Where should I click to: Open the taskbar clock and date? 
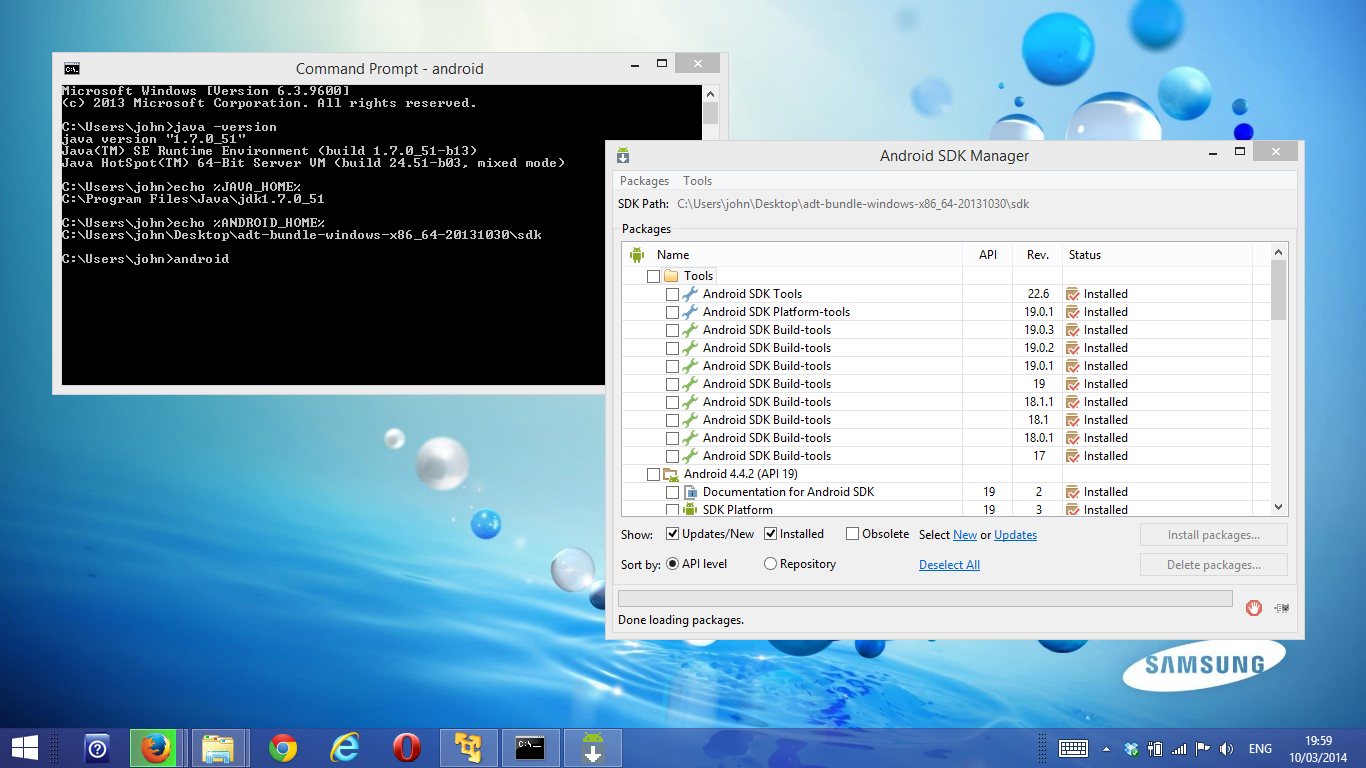(1318, 748)
